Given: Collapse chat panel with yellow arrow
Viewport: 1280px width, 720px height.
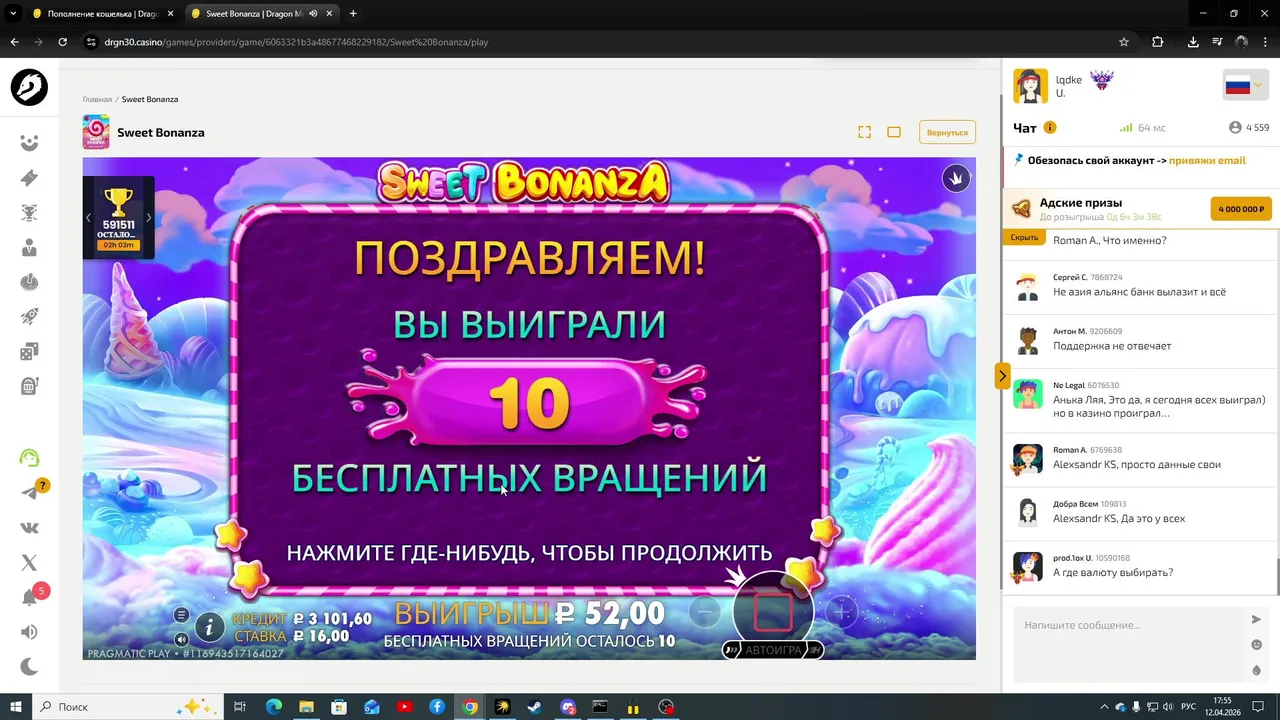Looking at the screenshot, I should coord(1002,375).
